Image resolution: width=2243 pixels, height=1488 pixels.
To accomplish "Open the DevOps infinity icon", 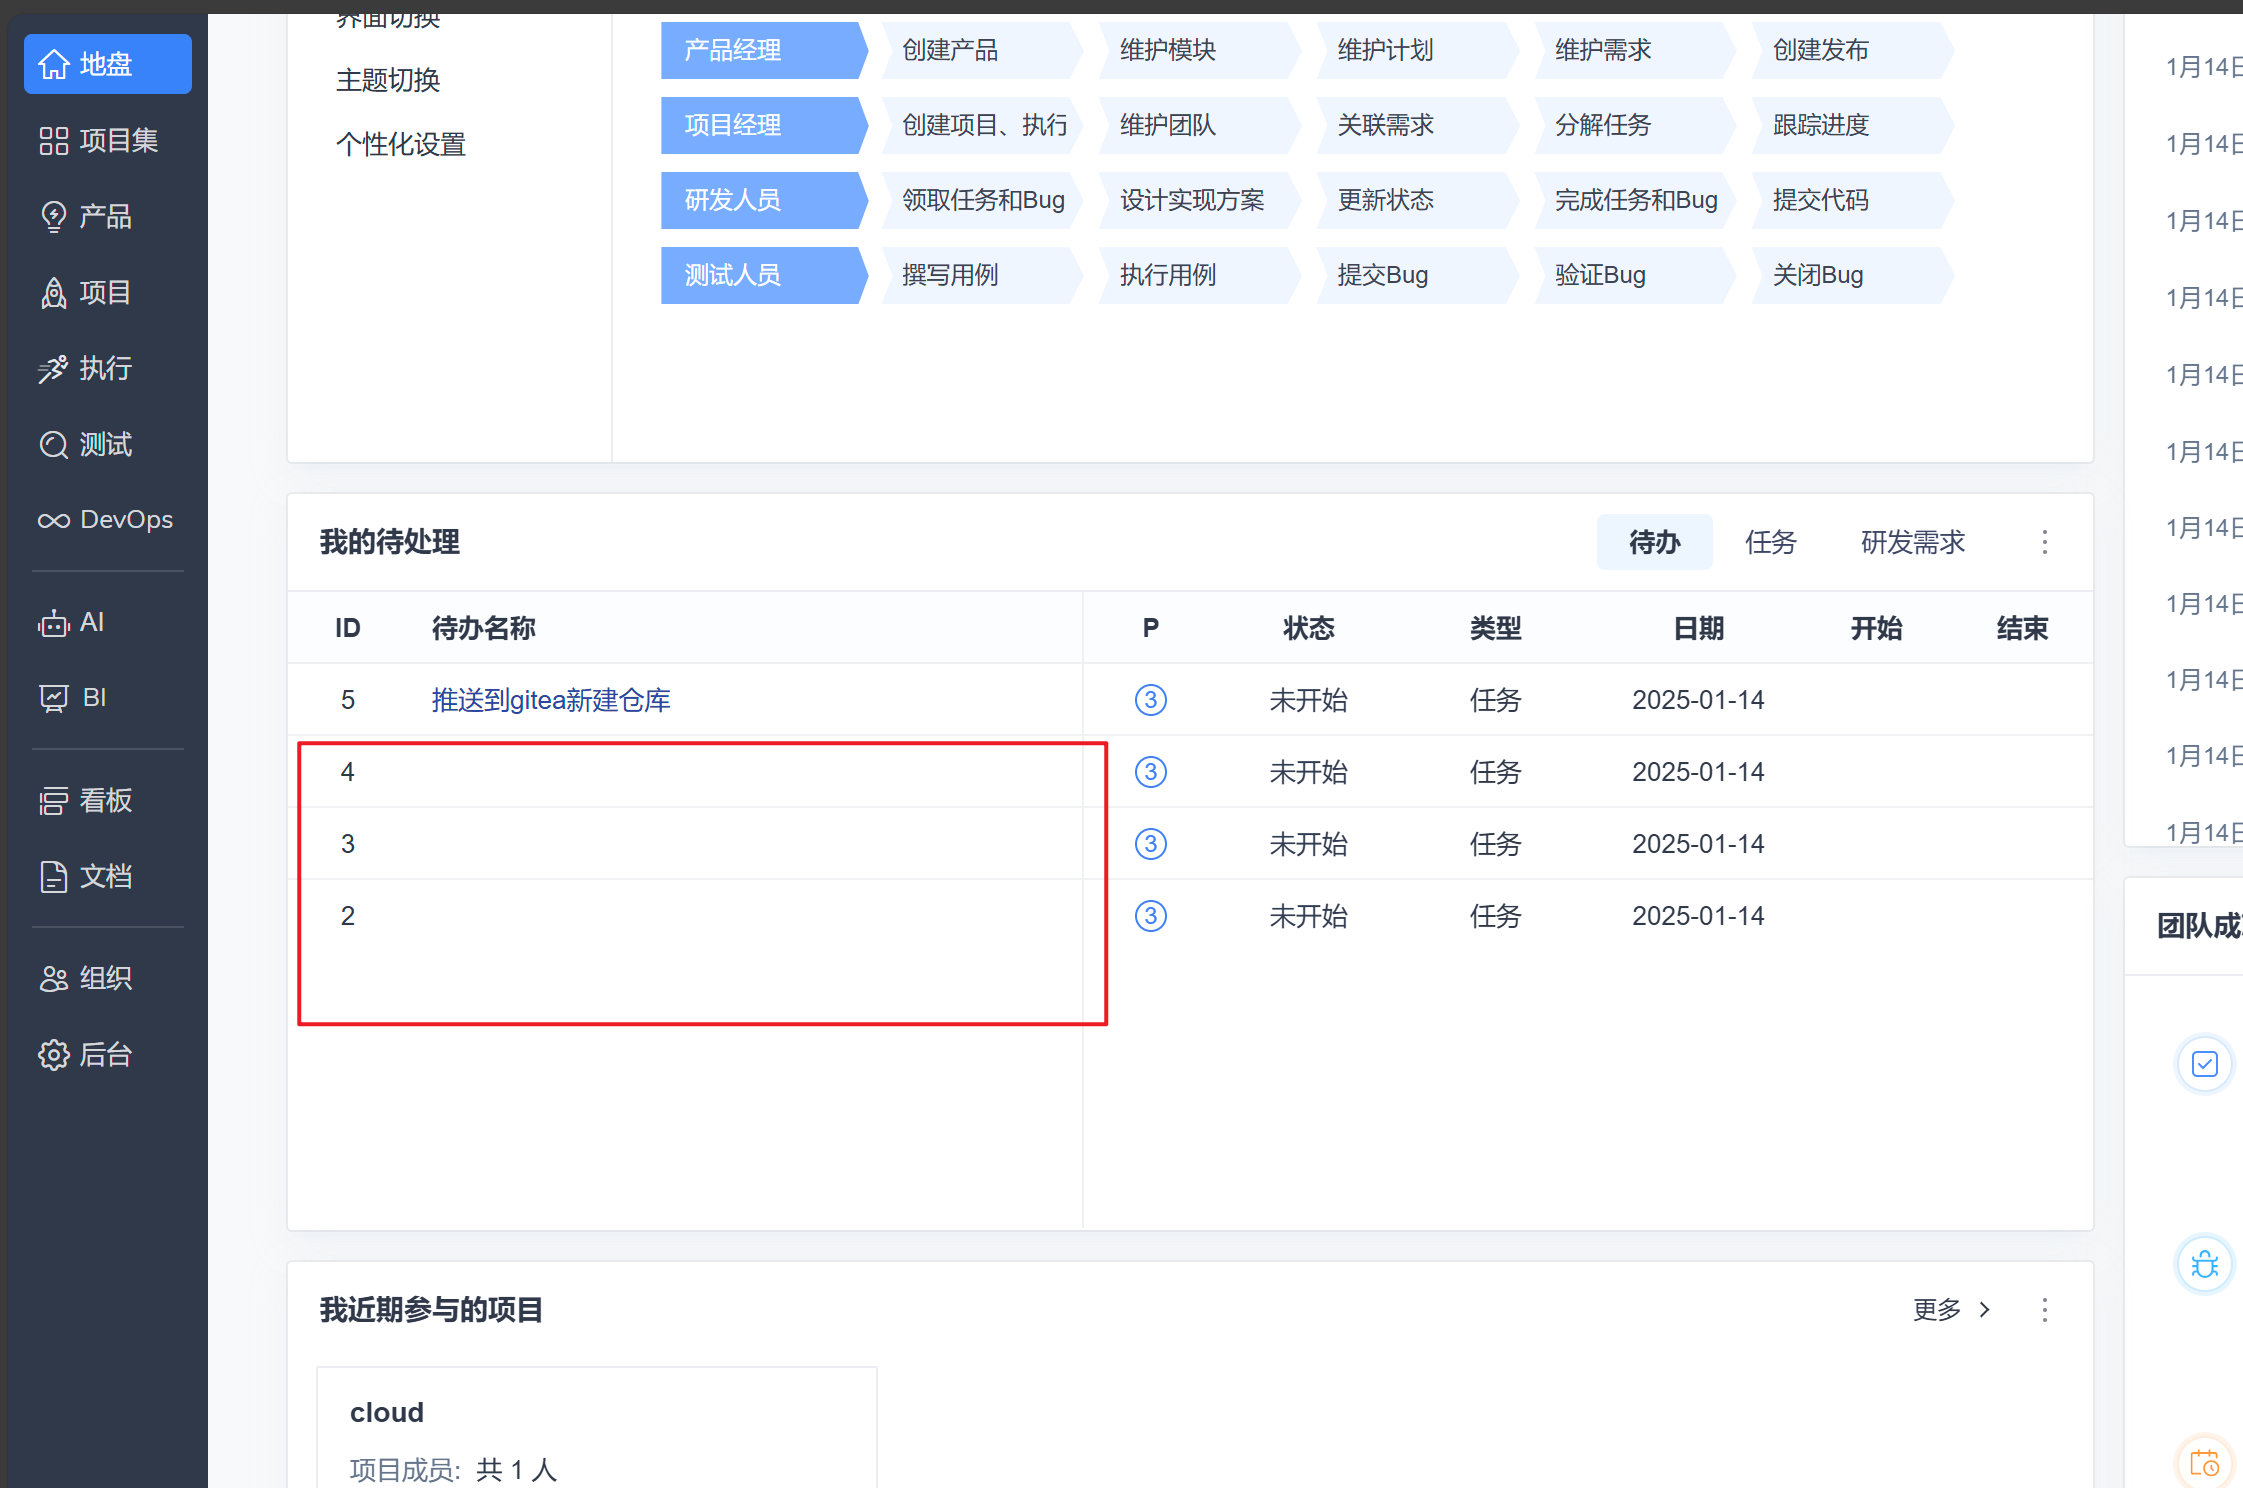I will point(54,521).
